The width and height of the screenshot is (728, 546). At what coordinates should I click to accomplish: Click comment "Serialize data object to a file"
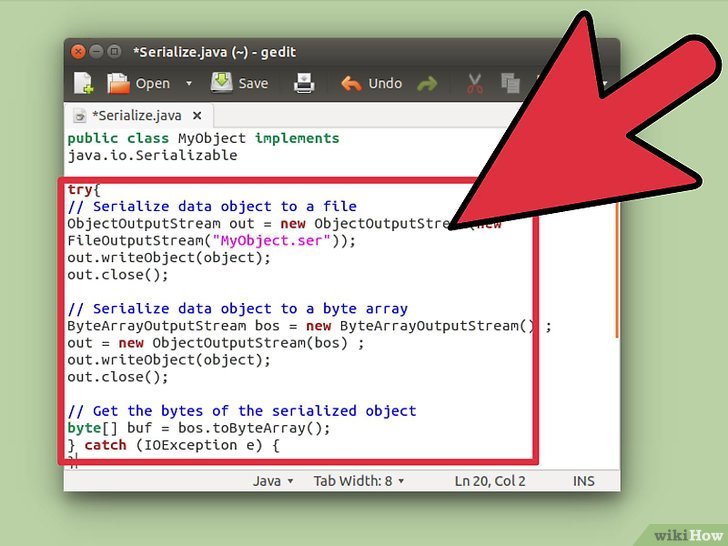click(212, 206)
